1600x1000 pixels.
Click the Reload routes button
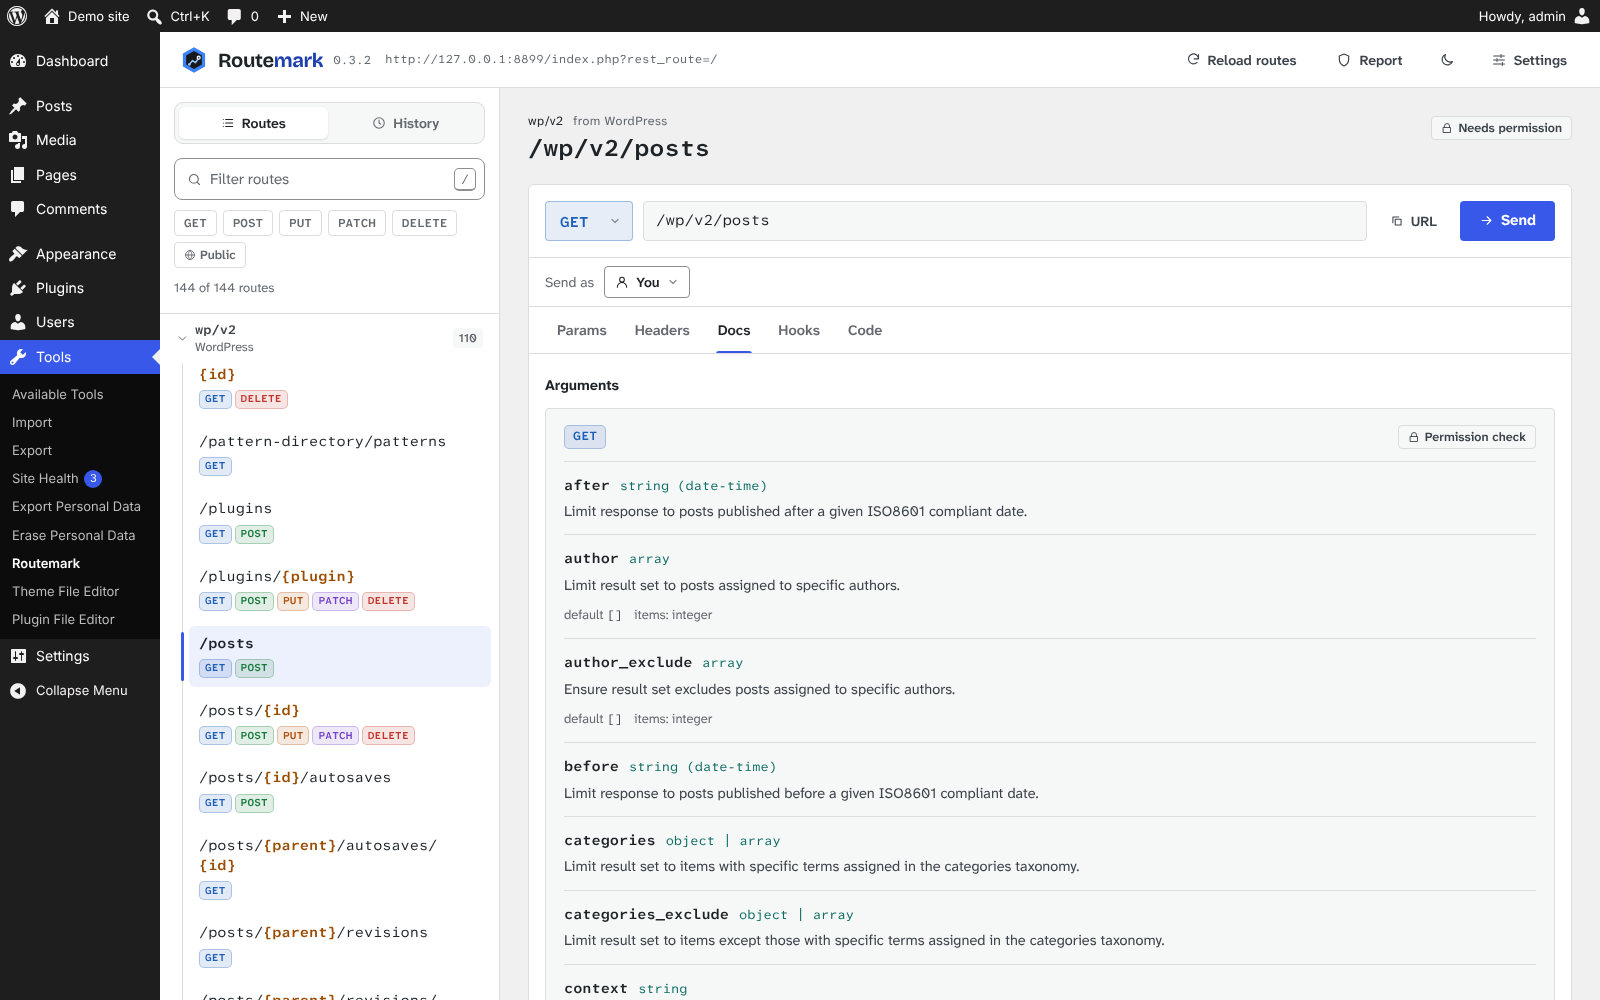pos(1241,60)
